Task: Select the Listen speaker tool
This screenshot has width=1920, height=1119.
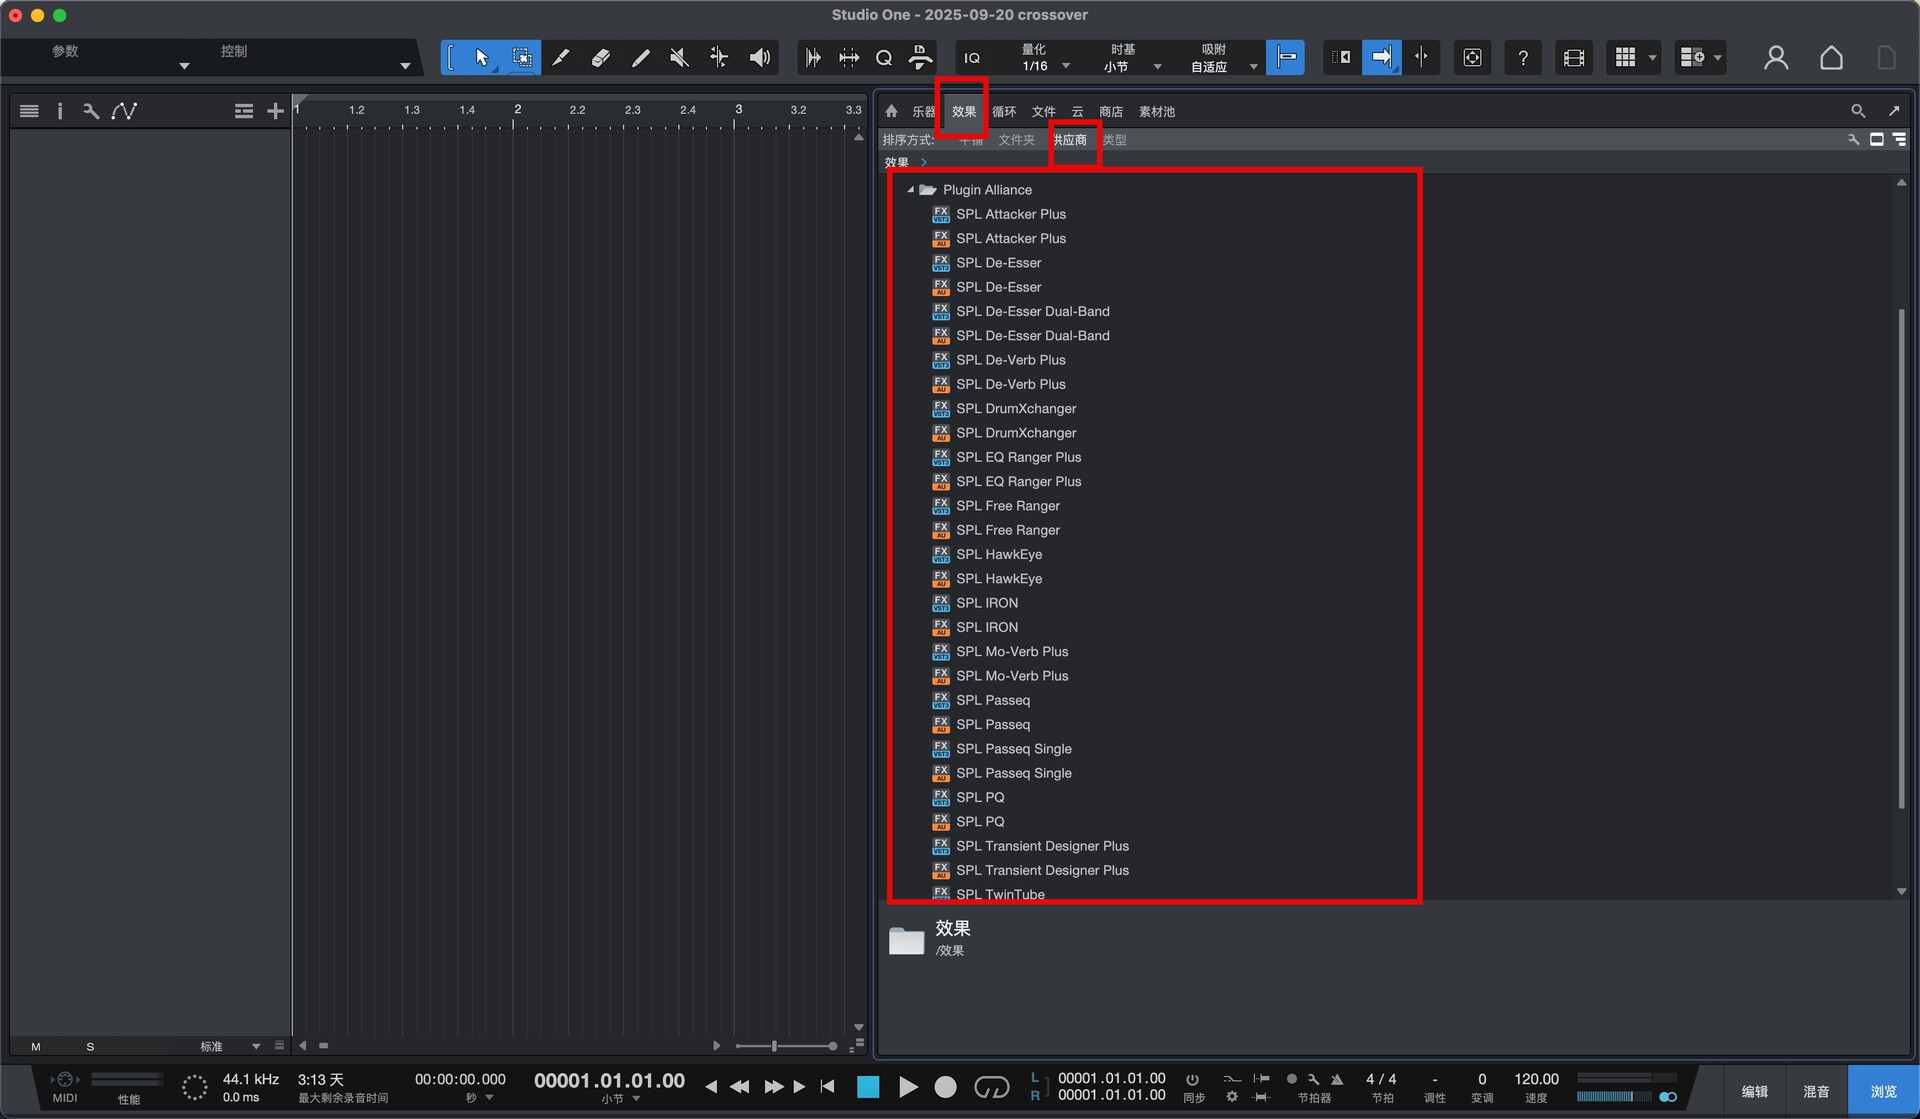Action: (760, 58)
